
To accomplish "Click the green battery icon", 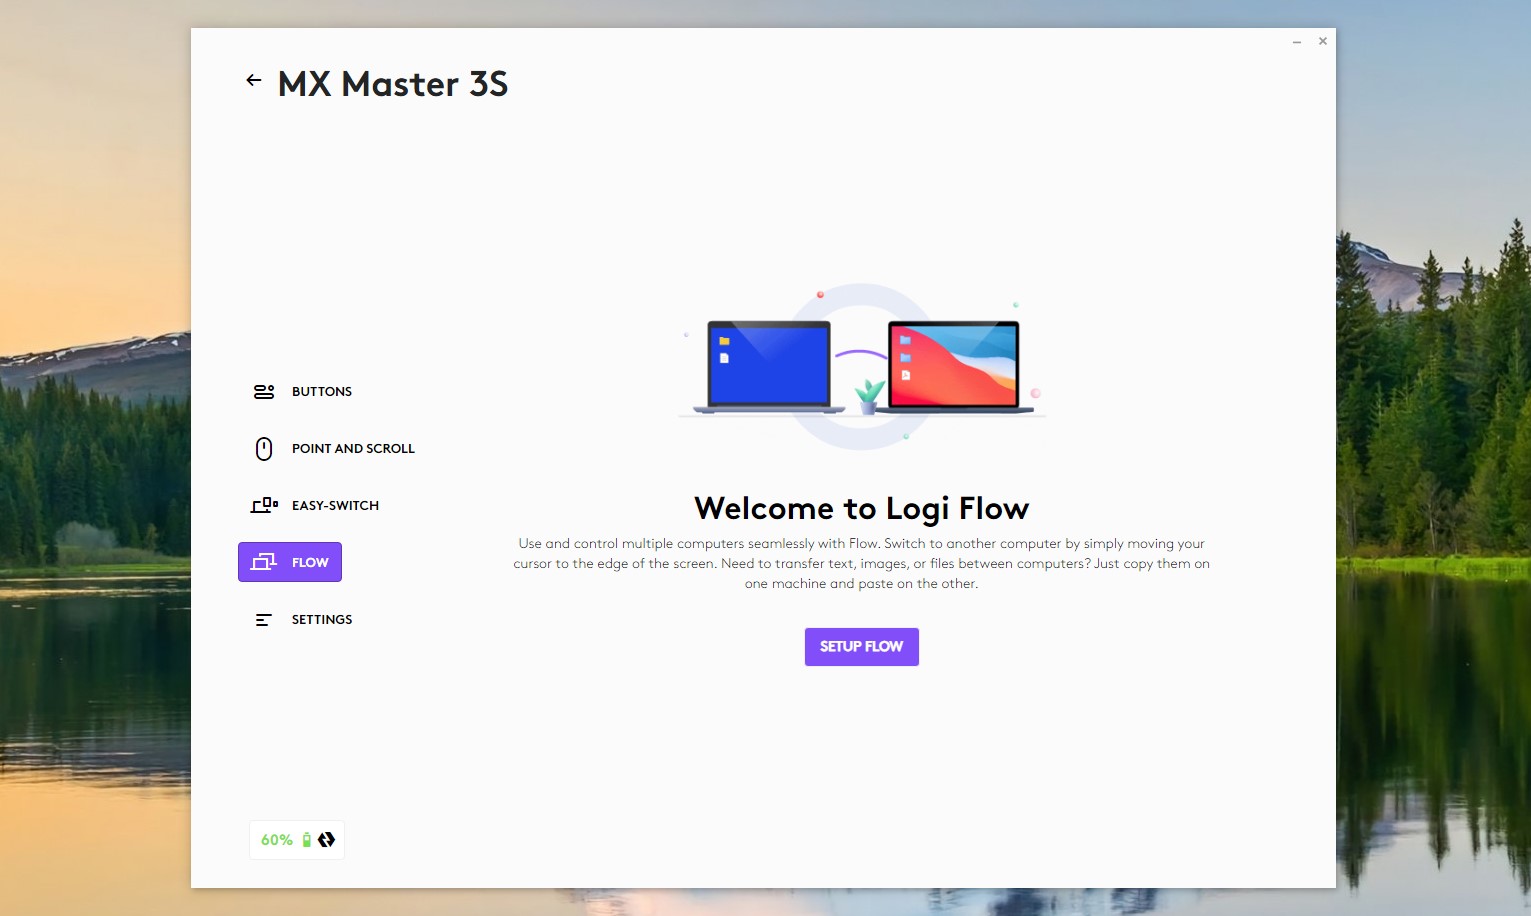I will (x=307, y=840).
